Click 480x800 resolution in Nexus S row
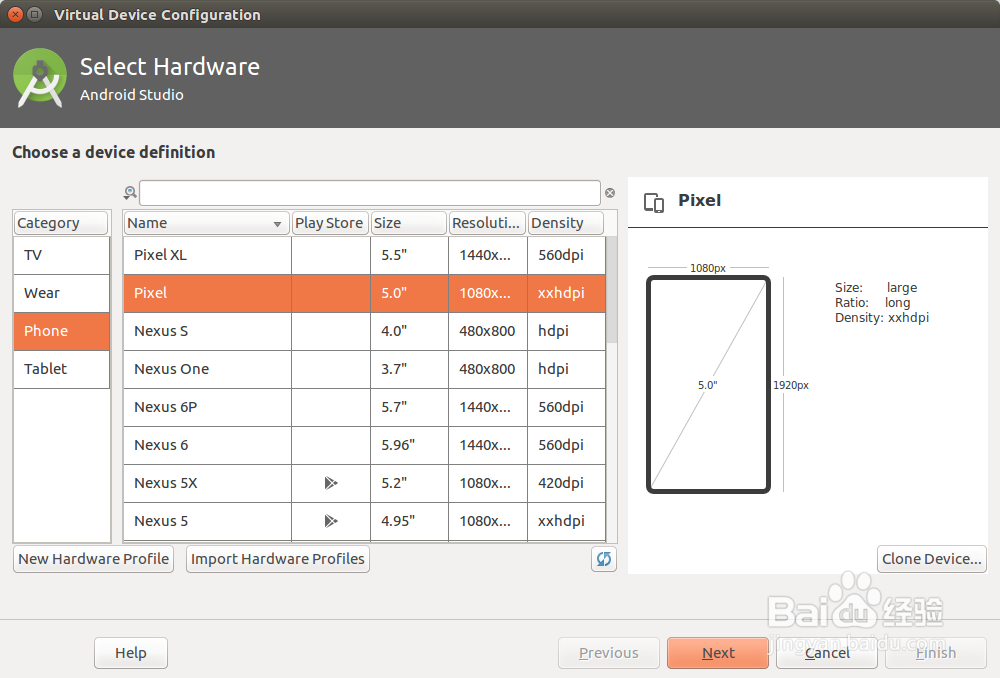Screen dimensions: 1000x678 coord(488,331)
